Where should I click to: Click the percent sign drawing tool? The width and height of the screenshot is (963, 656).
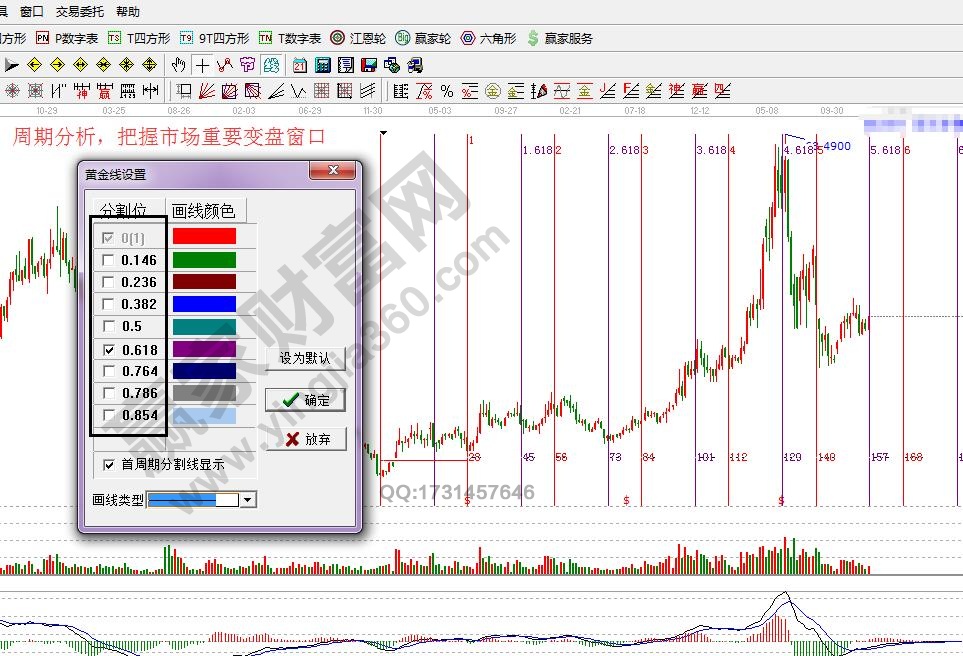click(x=447, y=91)
